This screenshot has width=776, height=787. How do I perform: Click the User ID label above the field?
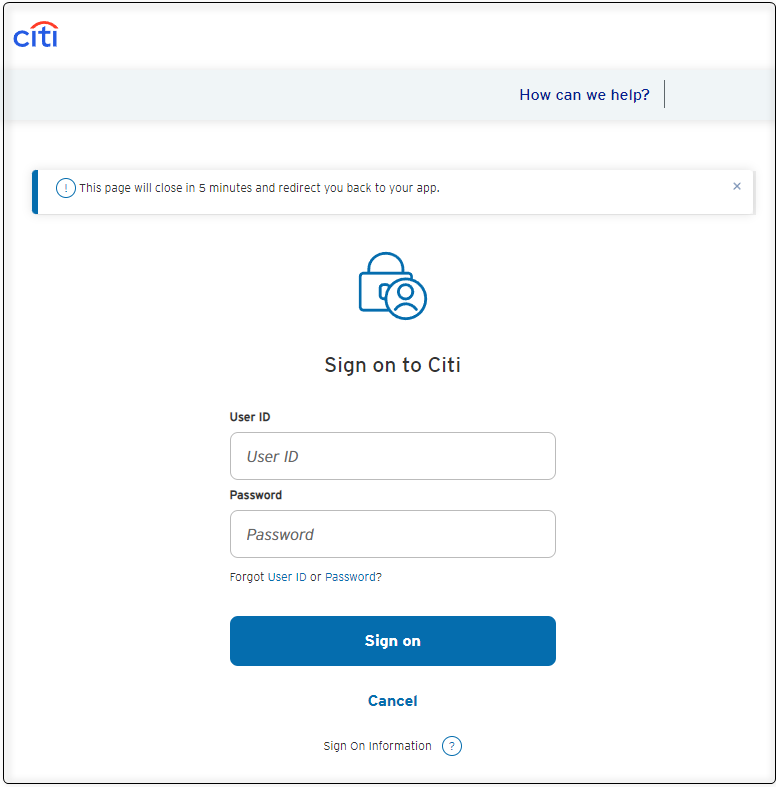click(x=250, y=417)
